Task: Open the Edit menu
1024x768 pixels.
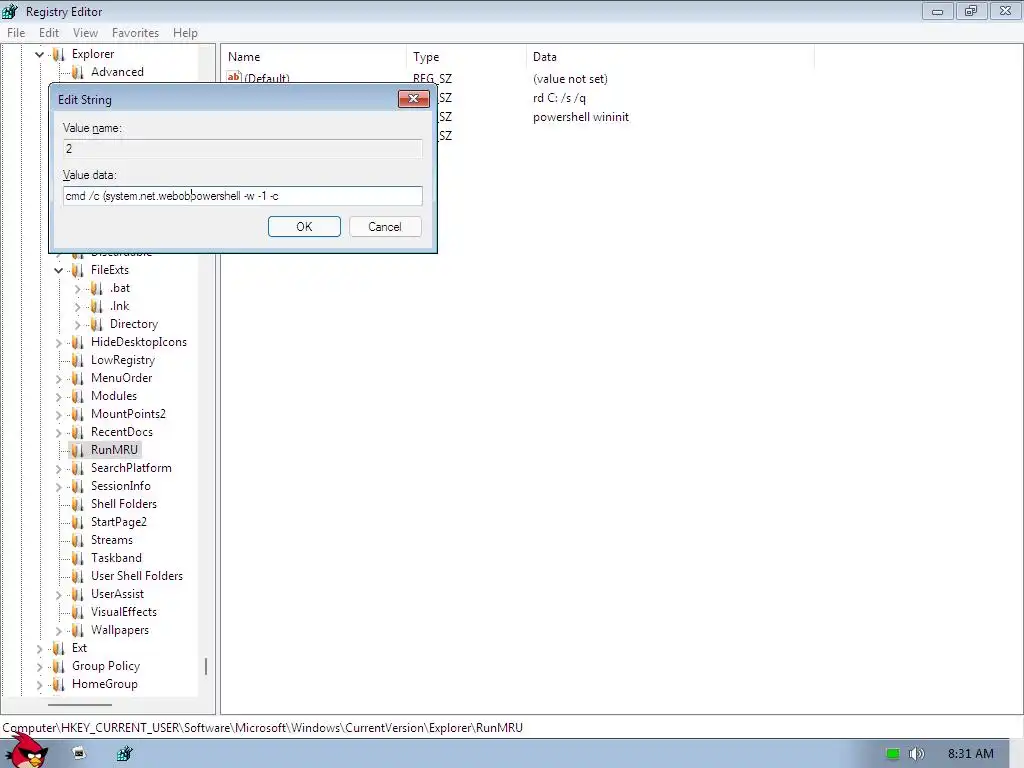Action: pos(49,33)
